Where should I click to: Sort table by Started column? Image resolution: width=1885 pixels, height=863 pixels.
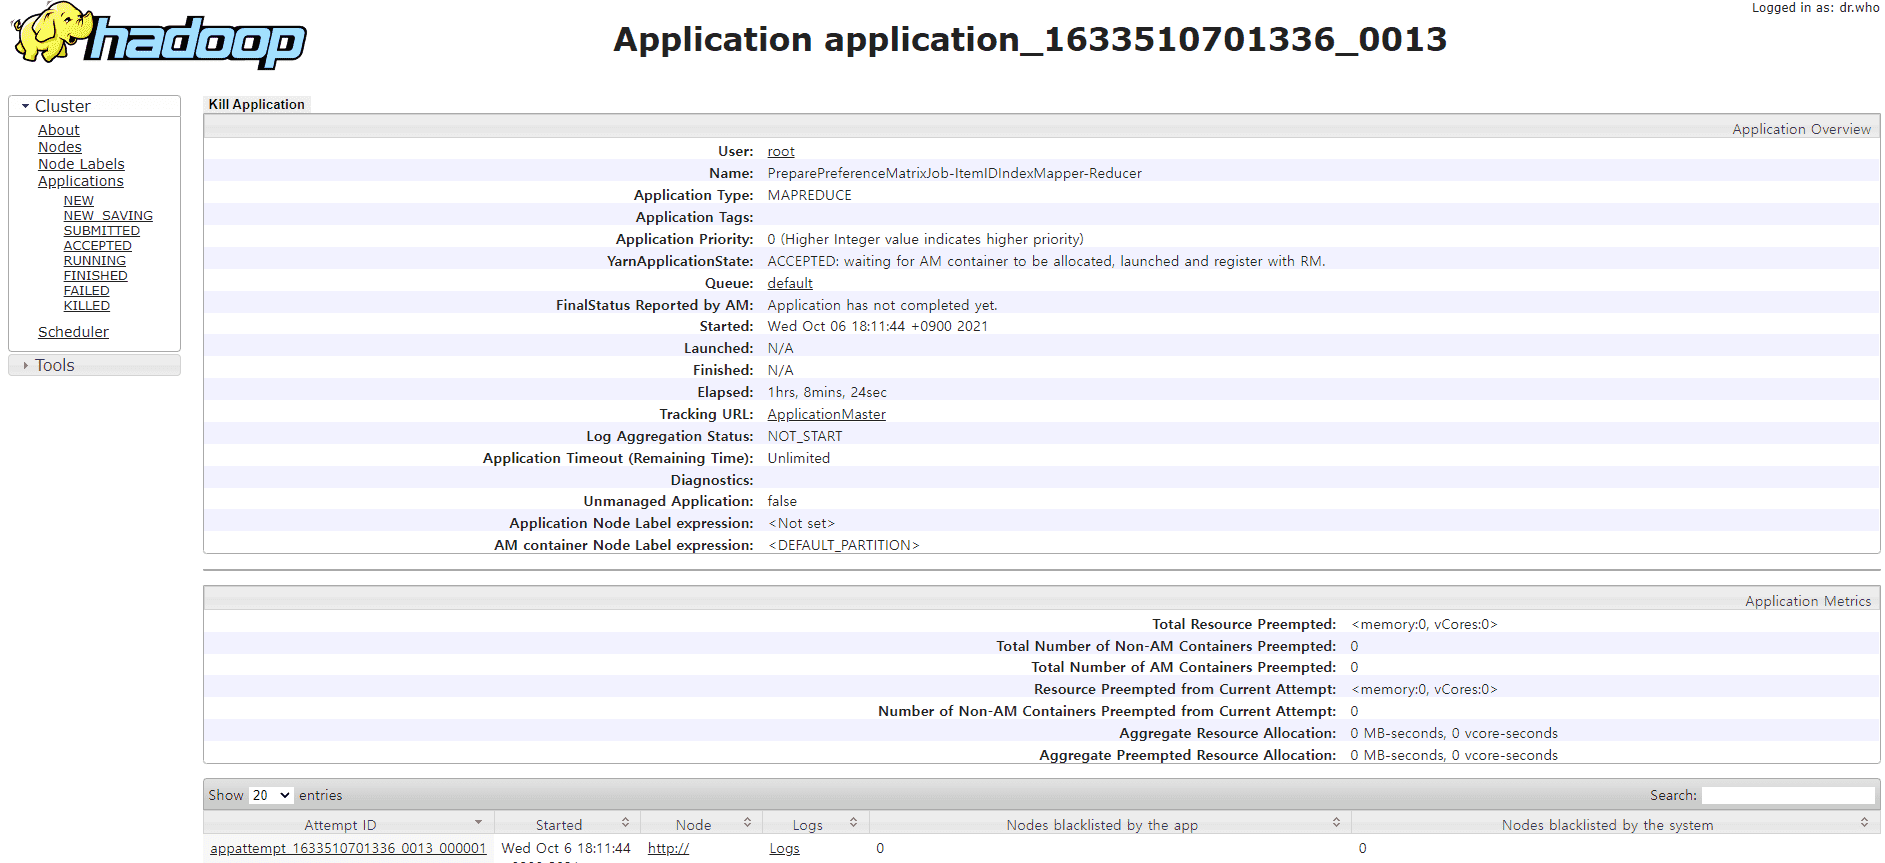(558, 825)
